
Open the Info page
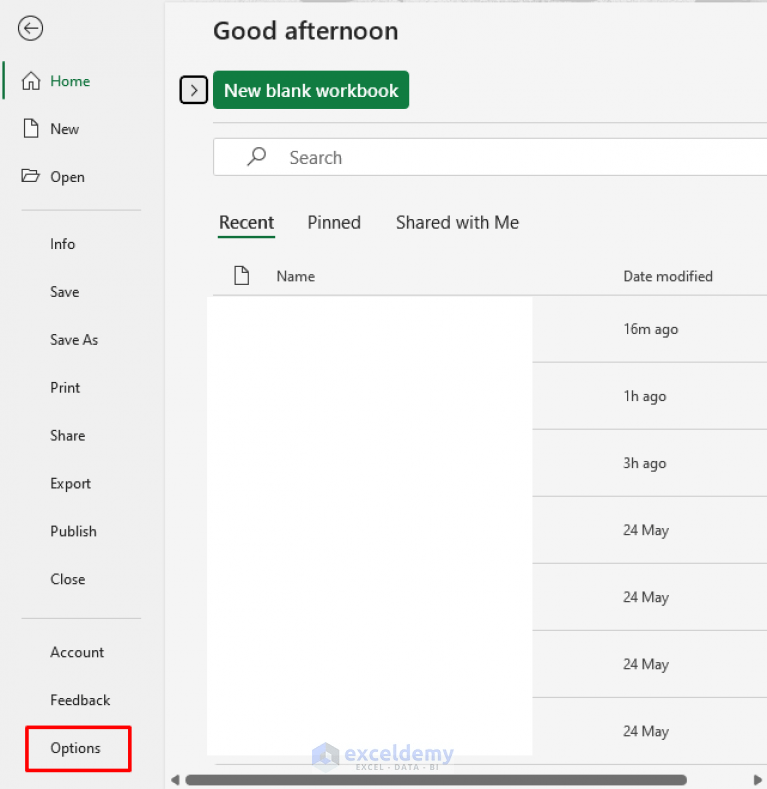(x=62, y=244)
